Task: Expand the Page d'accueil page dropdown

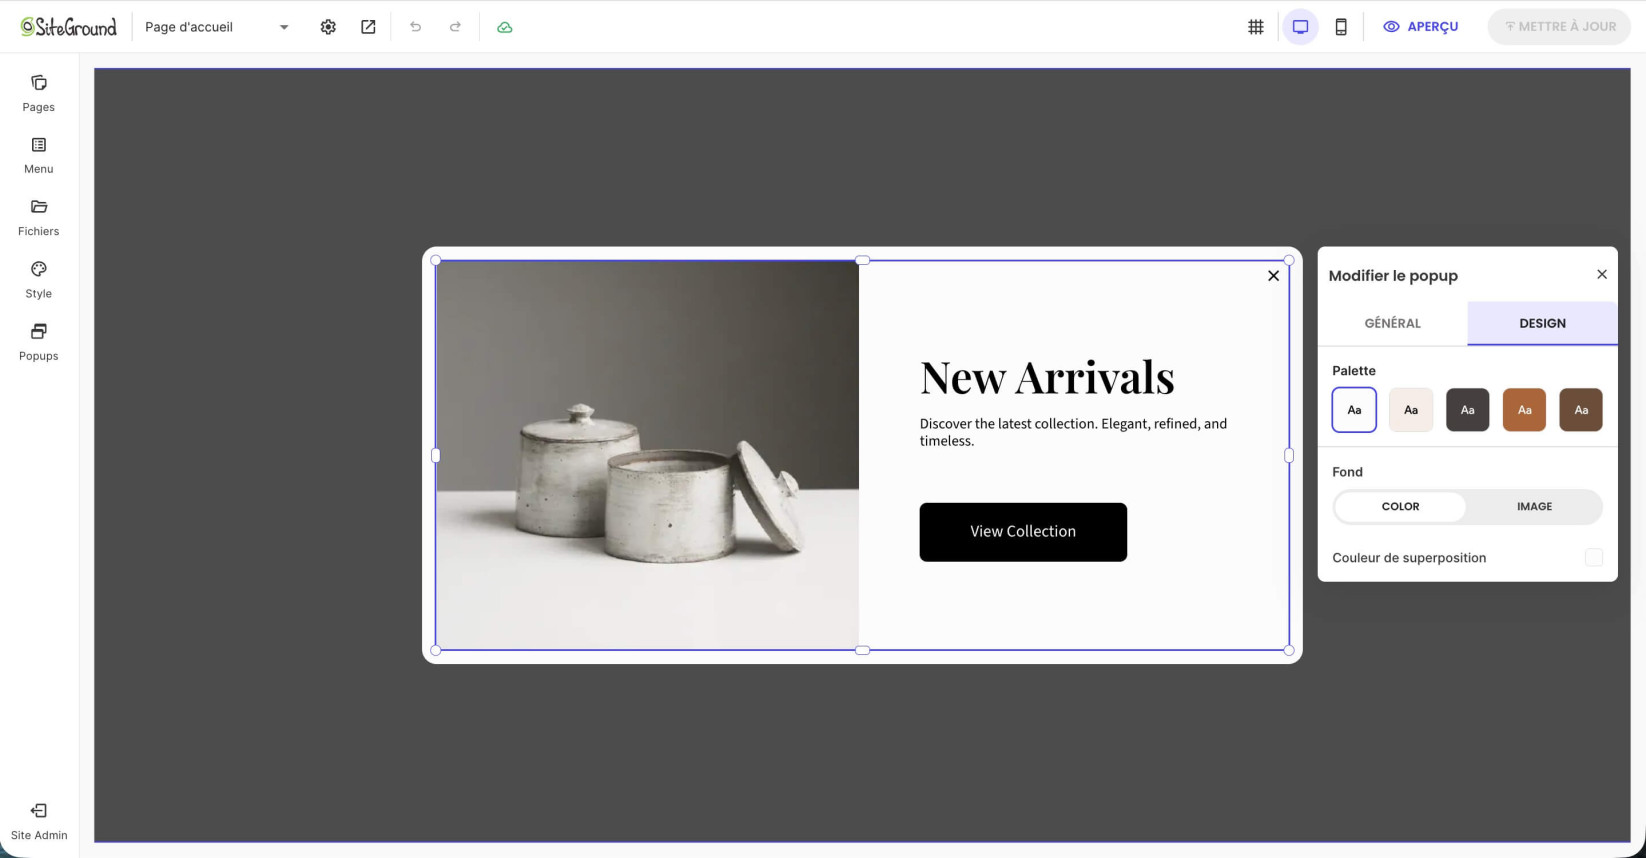Action: pos(217,27)
